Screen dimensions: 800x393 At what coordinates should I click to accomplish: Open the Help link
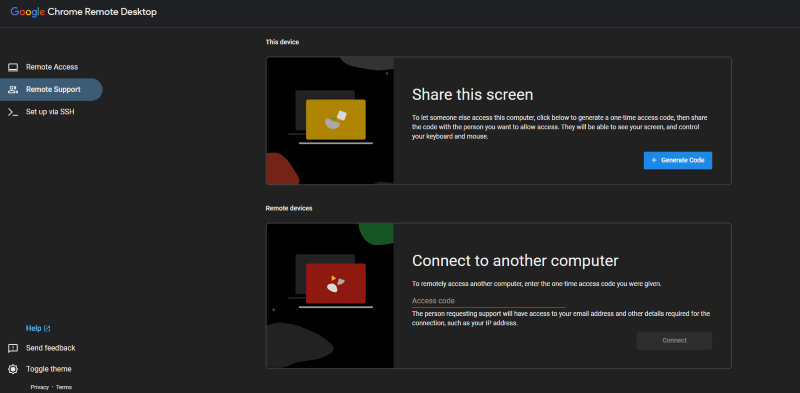33,329
